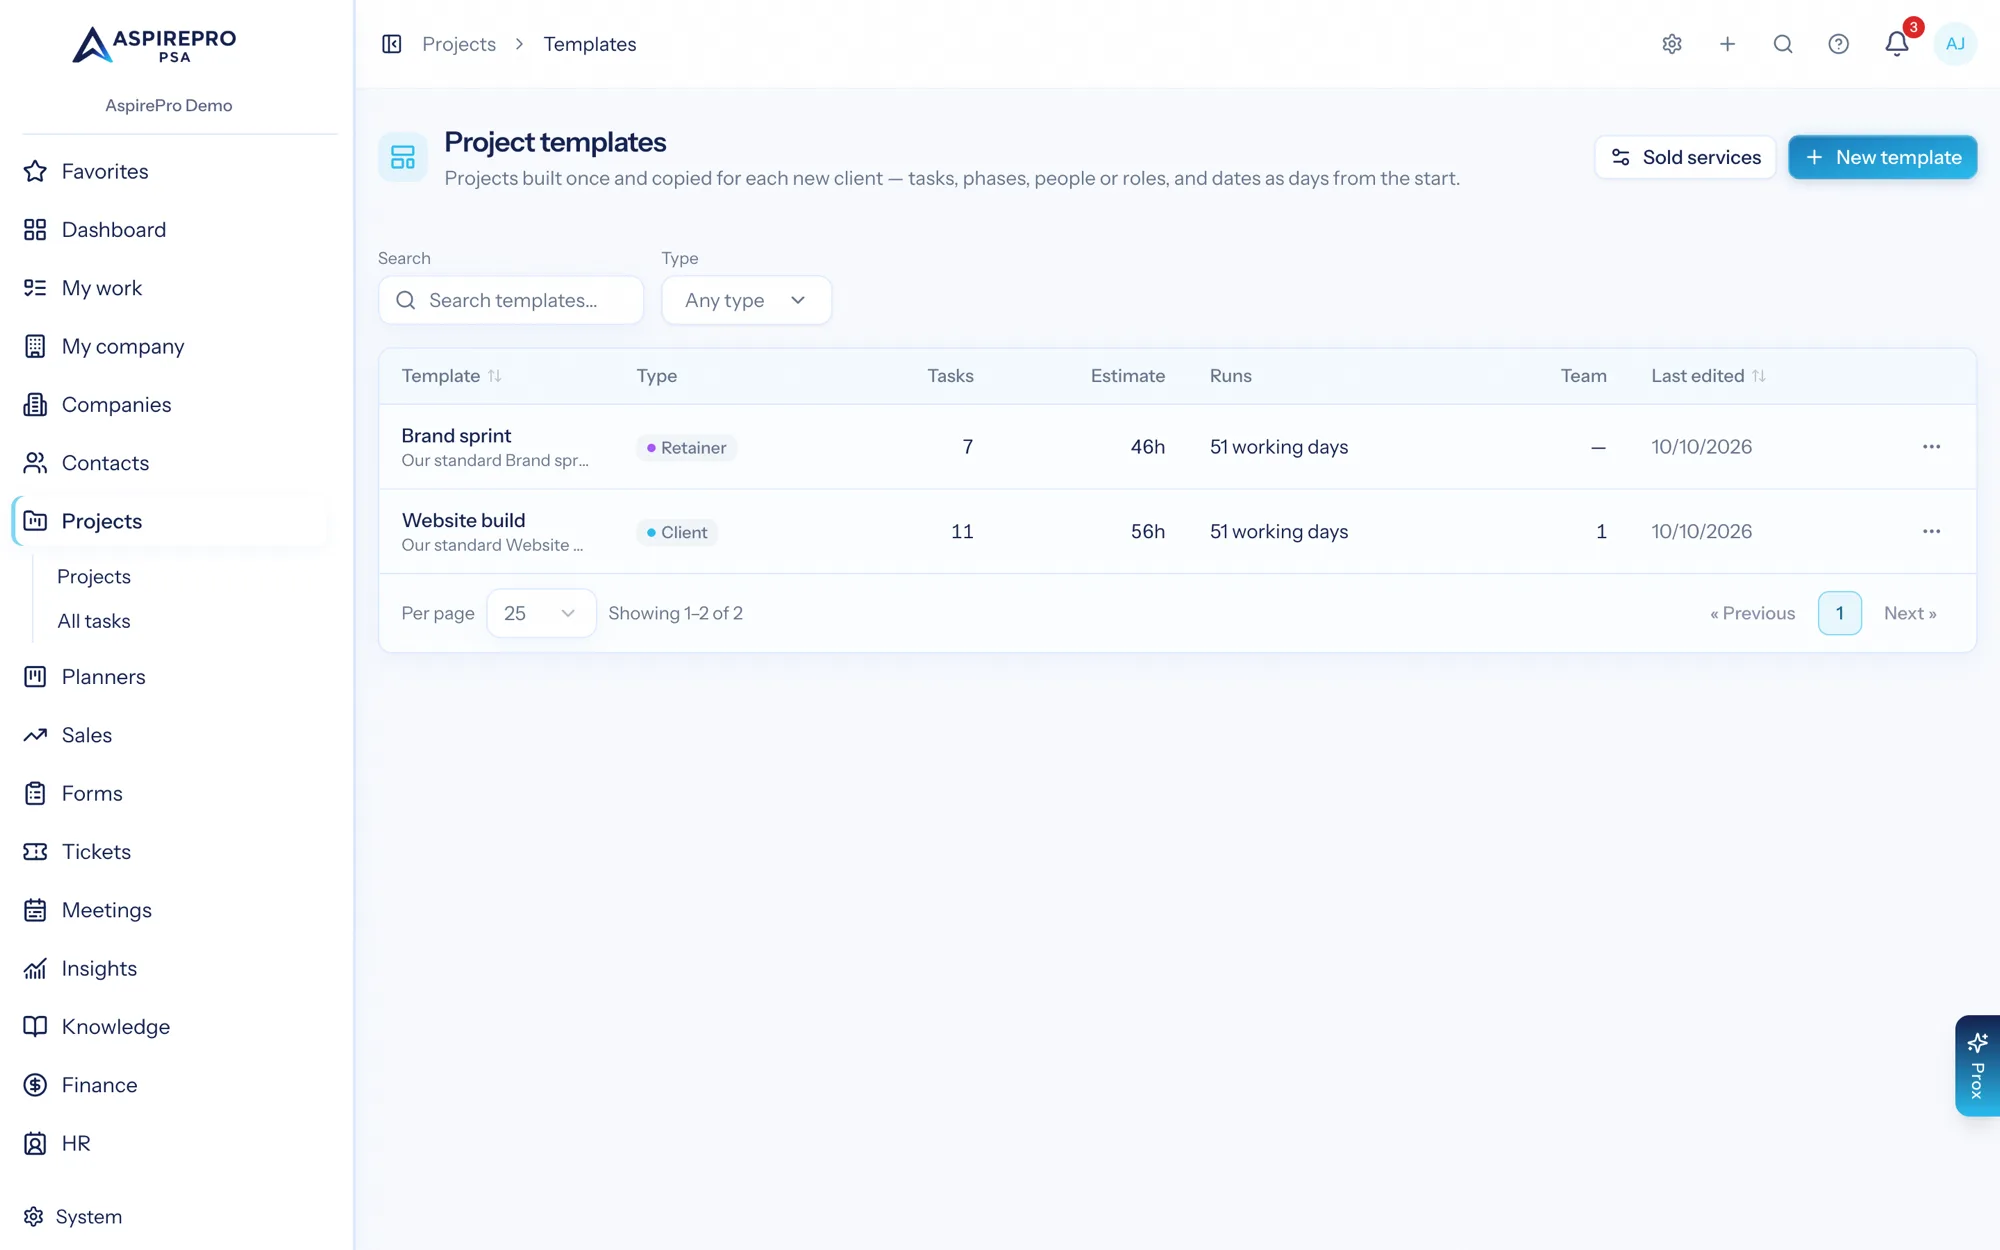2000x1250 pixels.
Task: Open Dashboard from sidebar
Action: (x=169, y=230)
